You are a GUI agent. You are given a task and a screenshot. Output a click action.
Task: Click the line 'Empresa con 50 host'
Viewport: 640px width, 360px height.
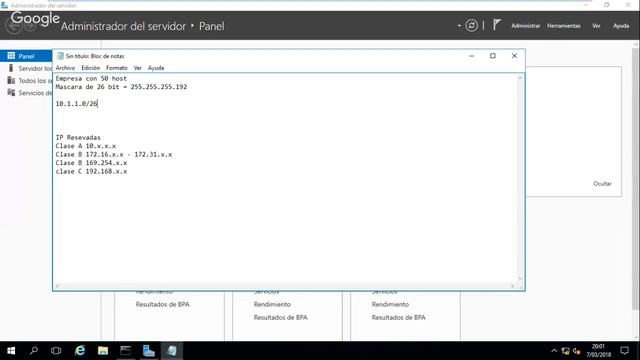click(91, 78)
